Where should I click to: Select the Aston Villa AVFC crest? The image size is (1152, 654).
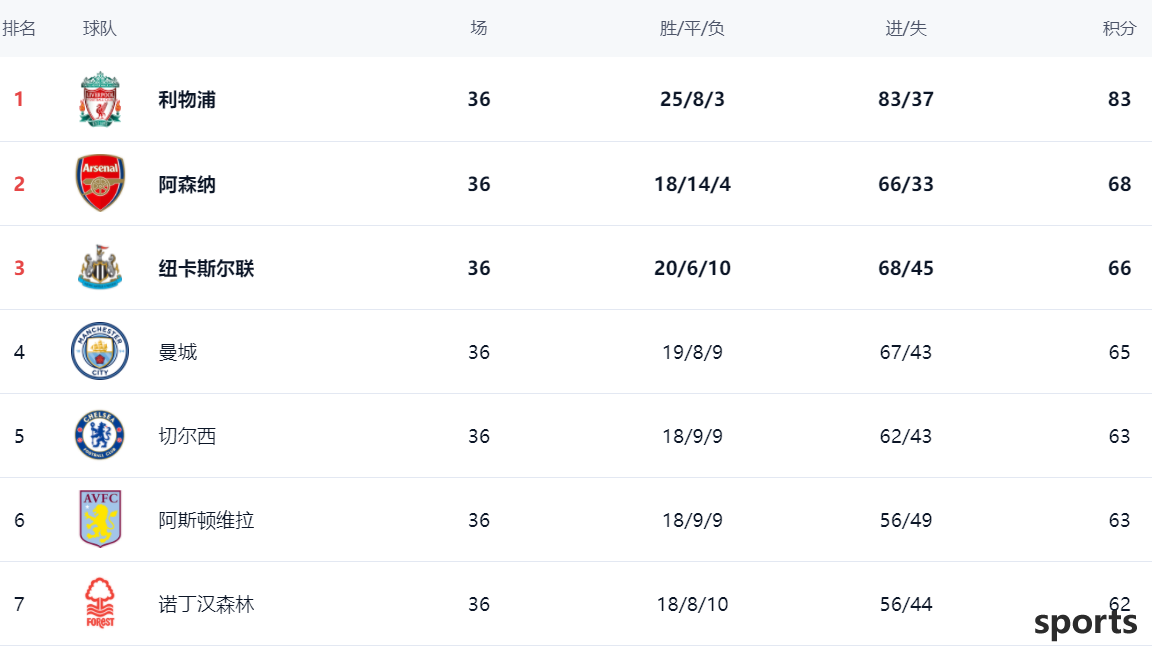(100, 519)
